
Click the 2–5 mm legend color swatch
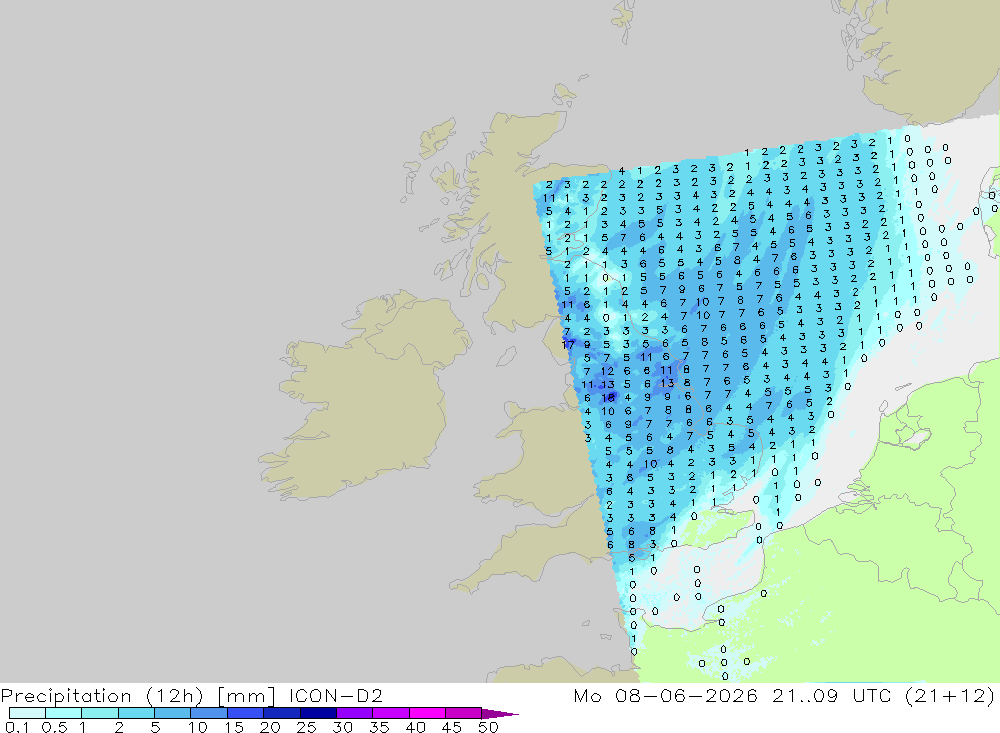pyautogui.click(x=136, y=713)
